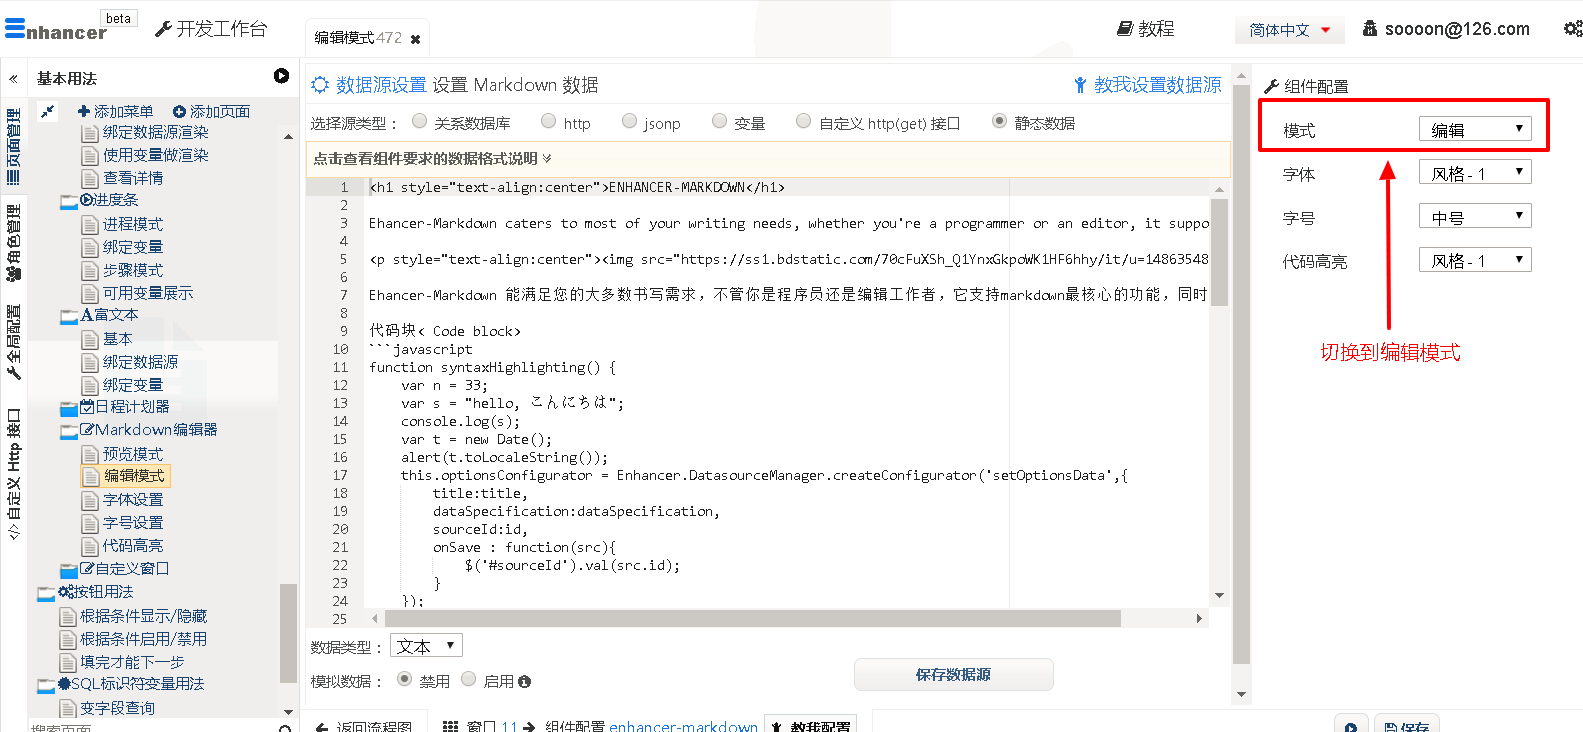The width and height of the screenshot is (1583, 732).
Task: Close the 编辑模式 472 tab
Action: point(415,39)
